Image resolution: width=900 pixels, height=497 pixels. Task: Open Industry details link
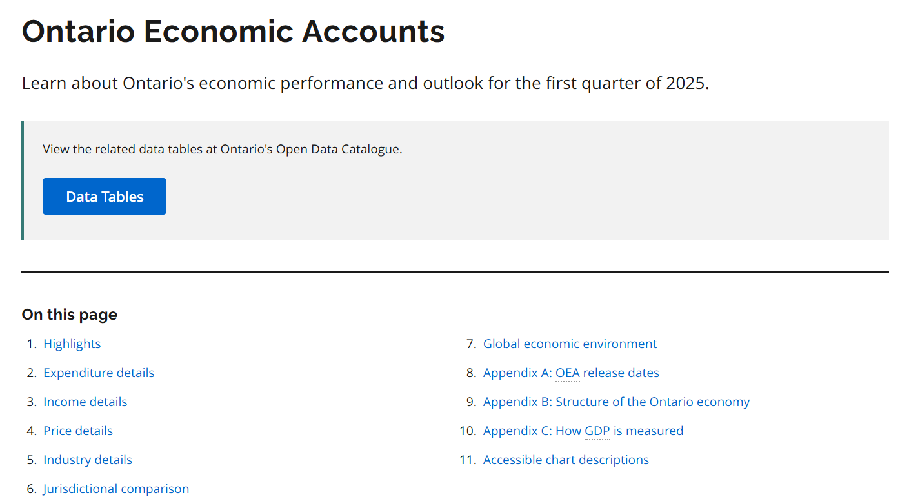coord(88,460)
